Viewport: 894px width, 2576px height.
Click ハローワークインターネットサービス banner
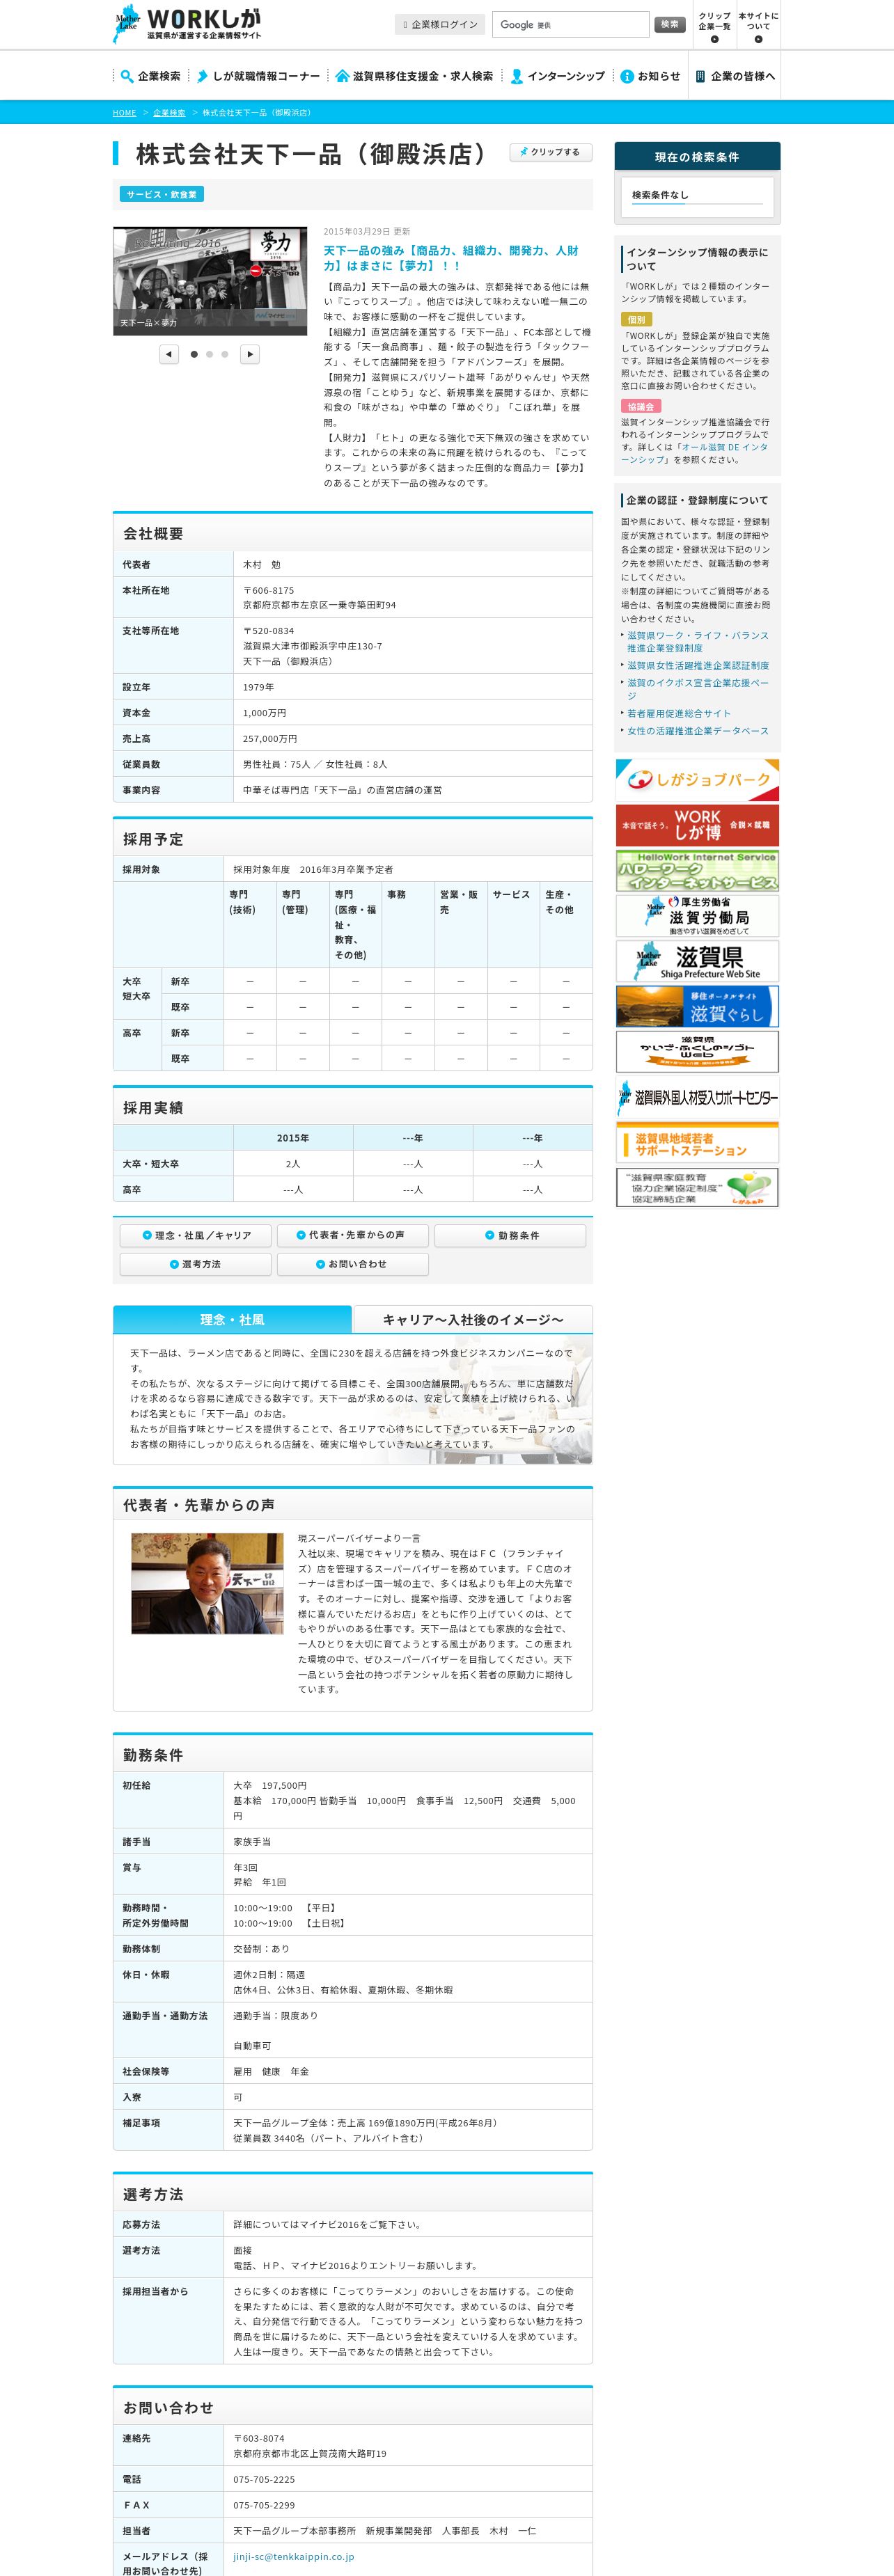[x=697, y=870]
